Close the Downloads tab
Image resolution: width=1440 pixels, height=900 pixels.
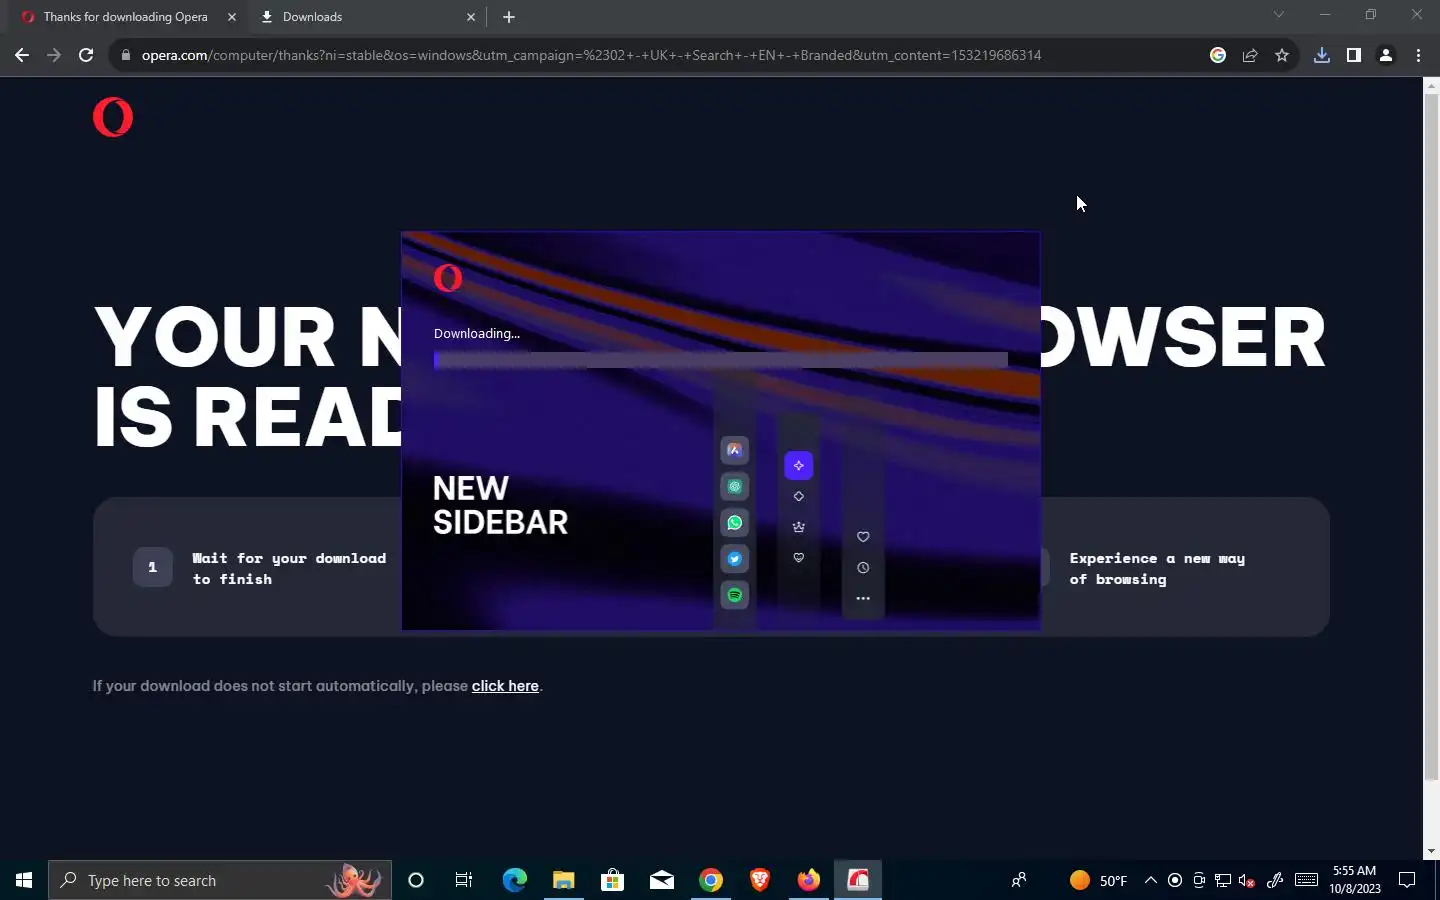coord(471,17)
